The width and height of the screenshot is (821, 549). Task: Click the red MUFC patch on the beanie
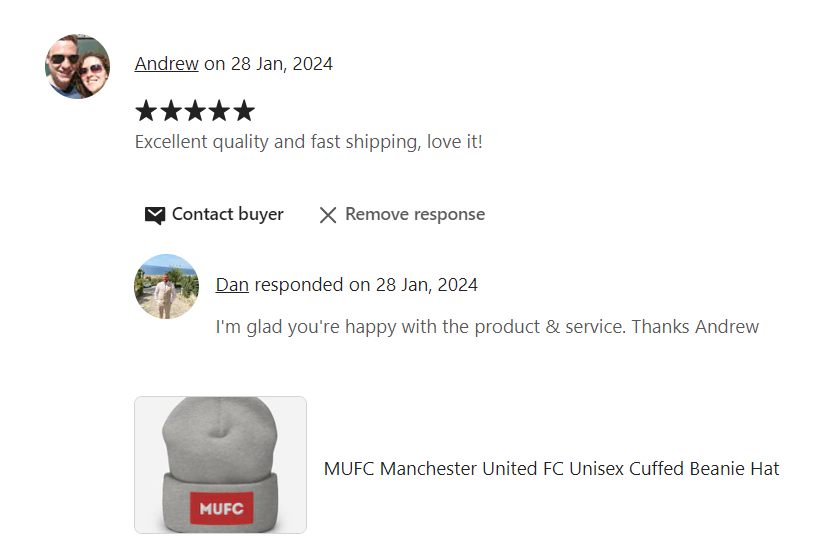(x=221, y=508)
